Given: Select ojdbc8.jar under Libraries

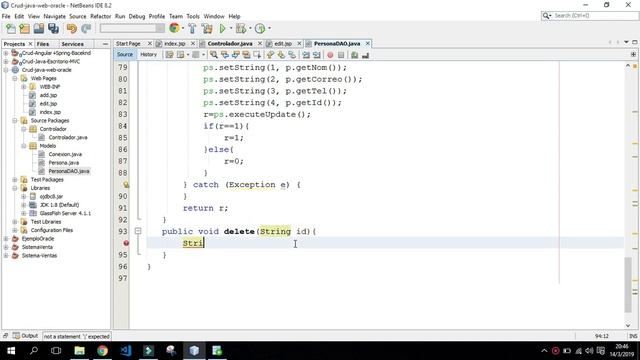Looking at the screenshot, I should click(x=51, y=196).
